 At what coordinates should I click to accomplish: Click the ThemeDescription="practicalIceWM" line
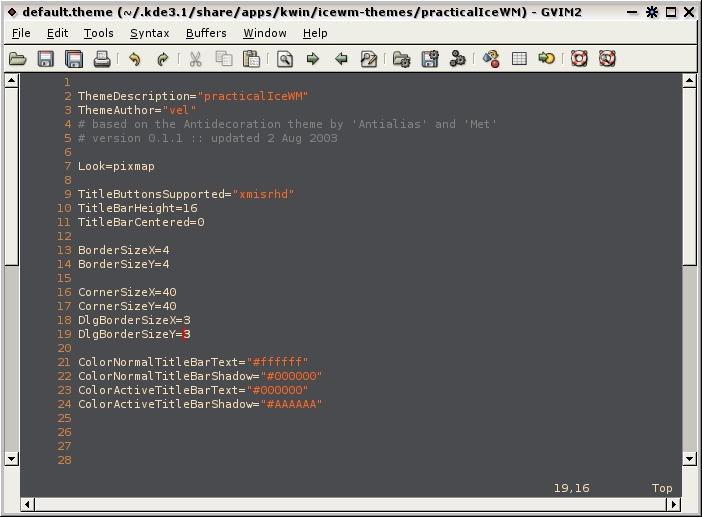pyautogui.click(x=193, y=96)
